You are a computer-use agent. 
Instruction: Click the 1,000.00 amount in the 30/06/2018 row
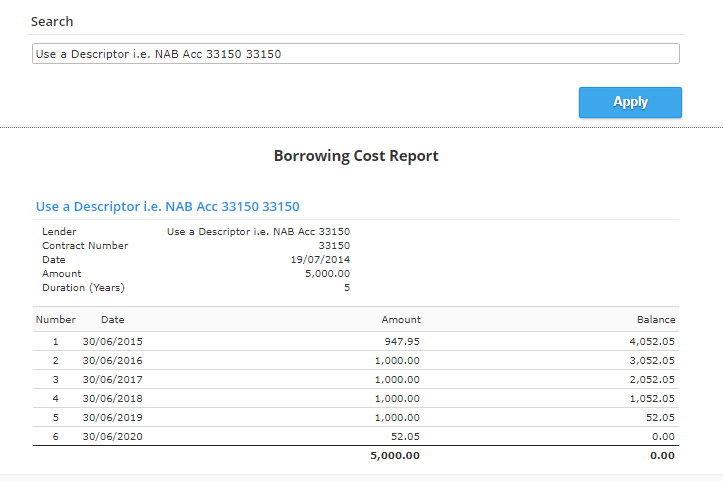pyautogui.click(x=397, y=398)
